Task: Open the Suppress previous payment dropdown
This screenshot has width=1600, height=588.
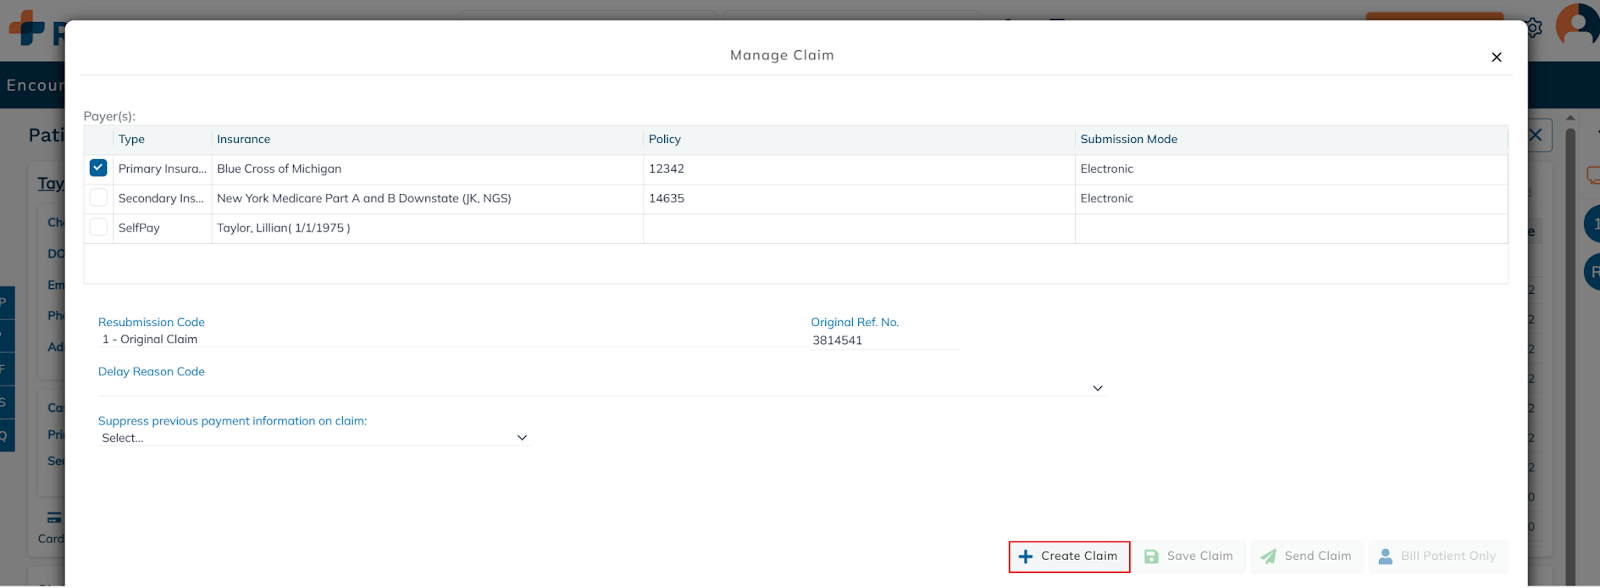Action: 521,438
